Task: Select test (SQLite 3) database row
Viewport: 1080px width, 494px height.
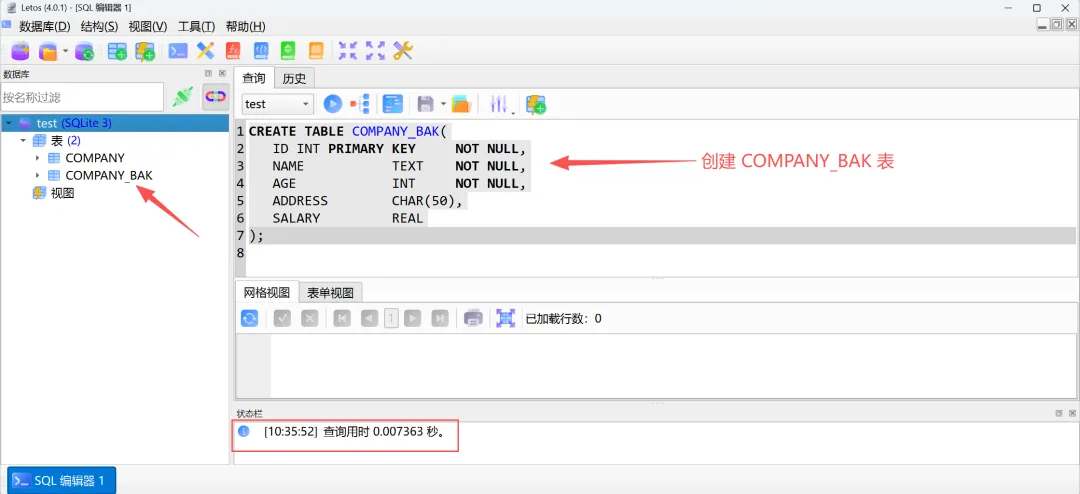Action: (114, 123)
